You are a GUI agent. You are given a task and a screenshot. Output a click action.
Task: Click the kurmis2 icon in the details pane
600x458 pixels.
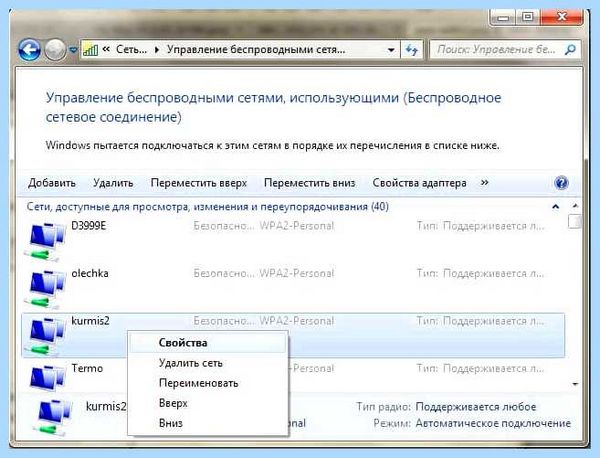(x=54, y=417)
